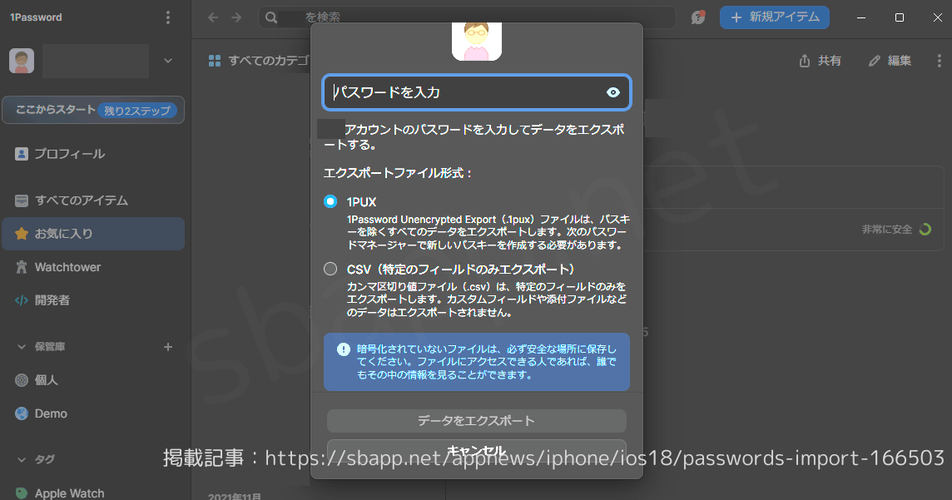
Task: Go back with the left arrow
Action: 212,18
